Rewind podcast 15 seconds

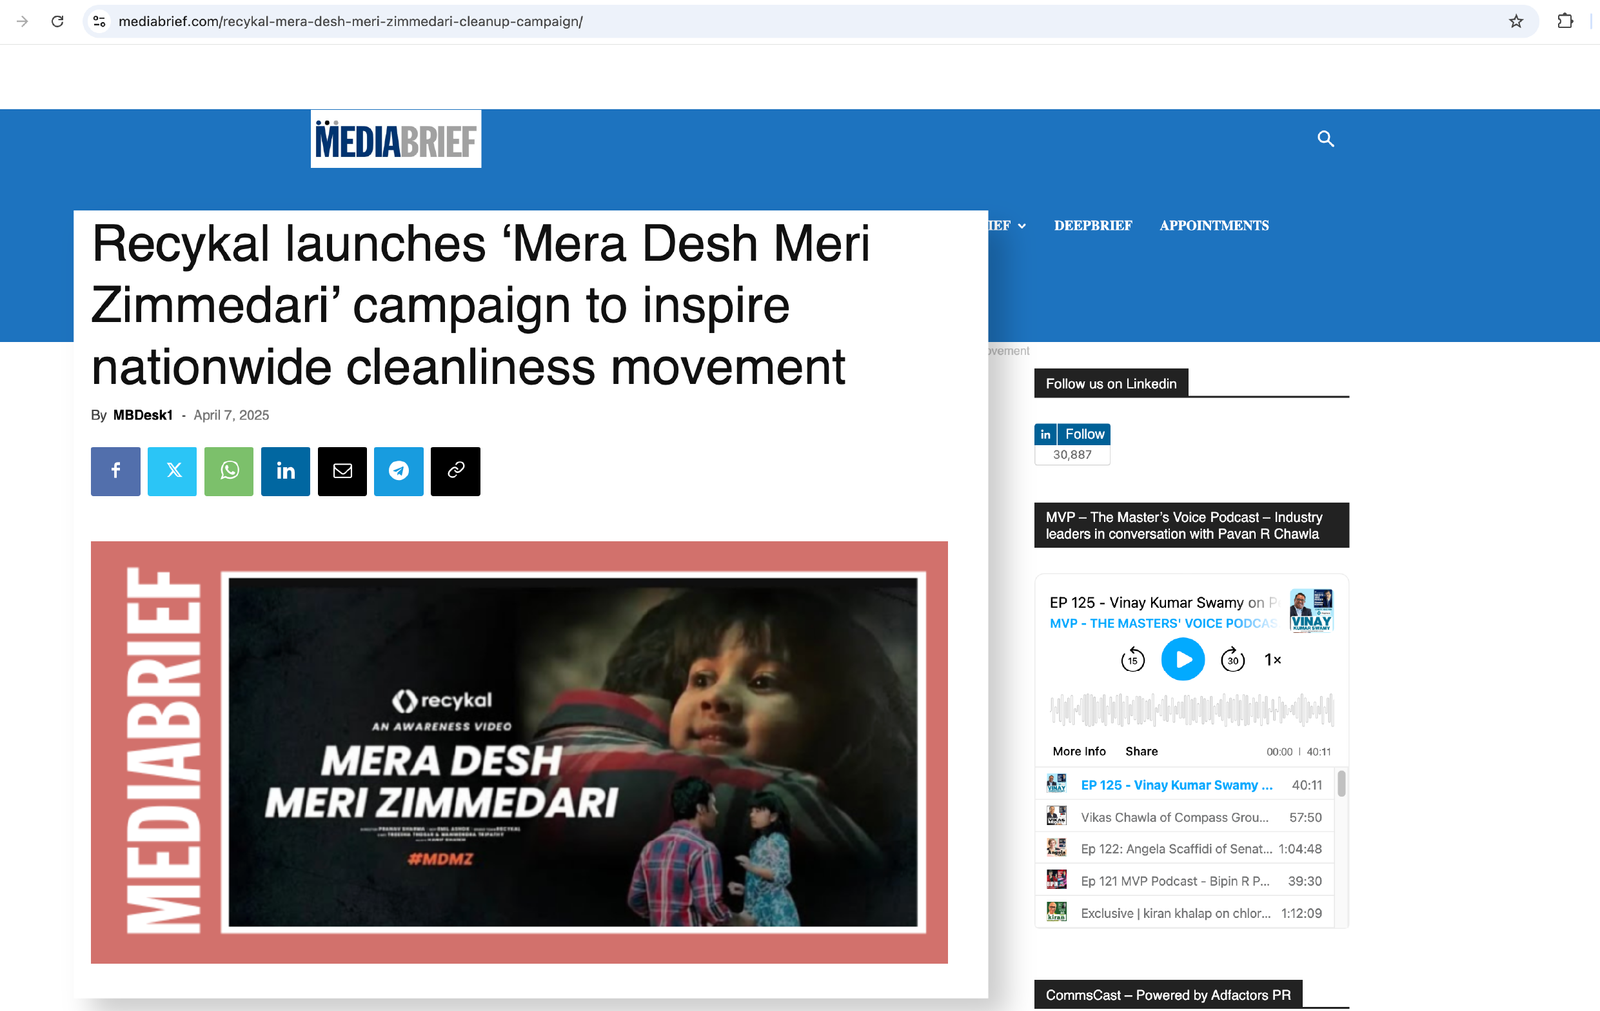click(x=1133, y=660)
